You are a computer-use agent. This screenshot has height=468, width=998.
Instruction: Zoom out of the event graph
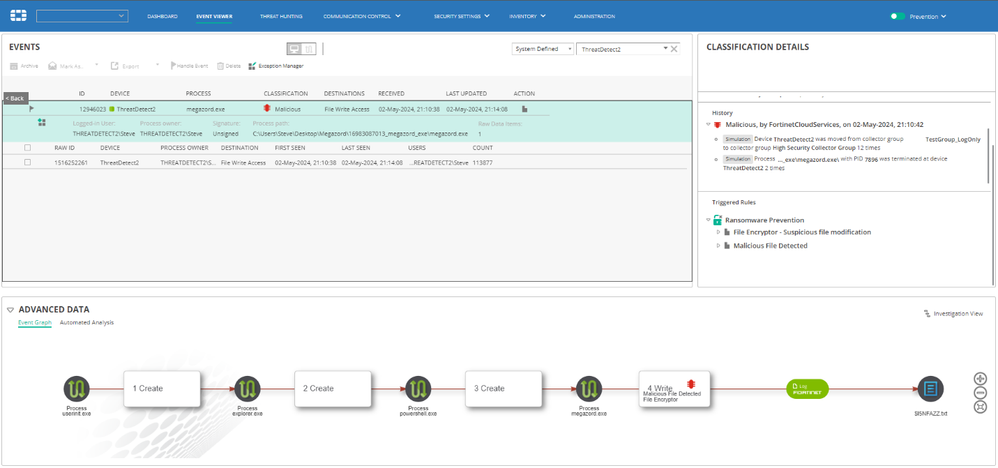(x=980, y=393)
